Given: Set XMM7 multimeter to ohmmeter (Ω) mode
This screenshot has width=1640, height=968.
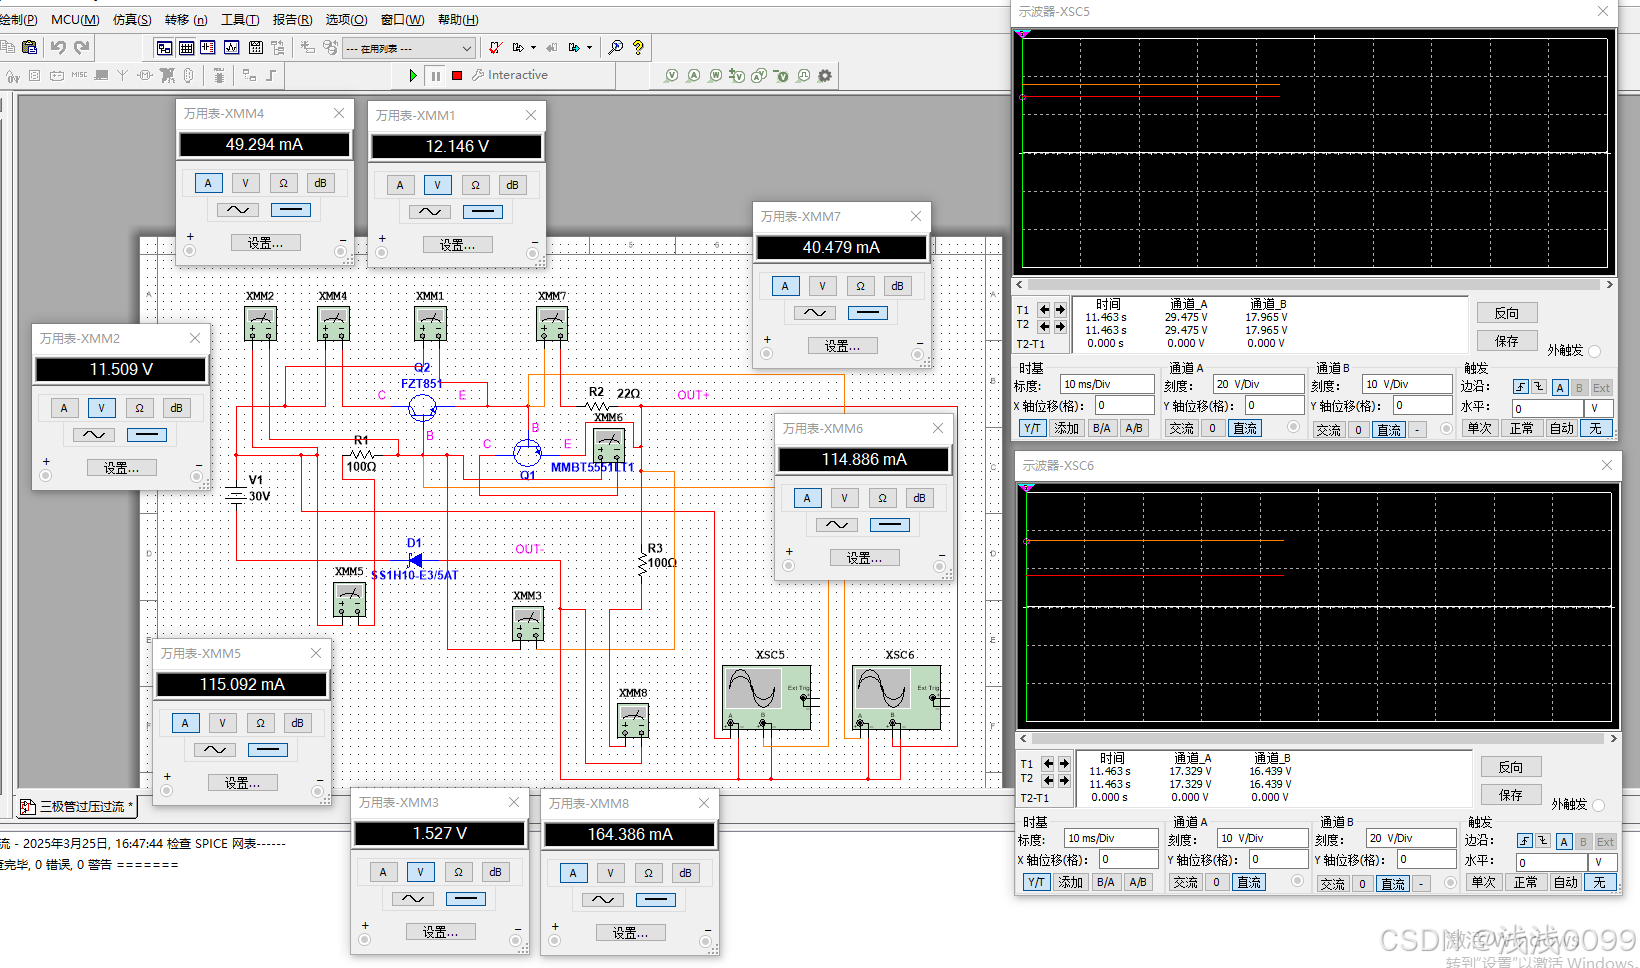Looking at the screenshot, I should tap(860, 286).
